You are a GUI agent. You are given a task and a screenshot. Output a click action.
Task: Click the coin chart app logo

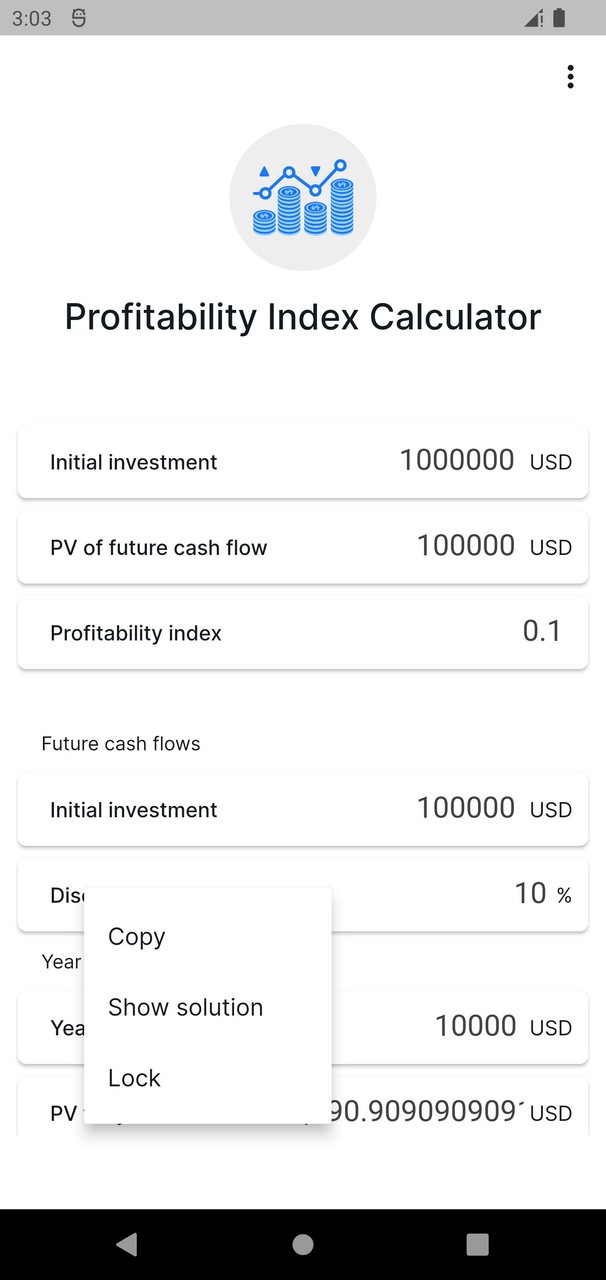click(302, 196)
